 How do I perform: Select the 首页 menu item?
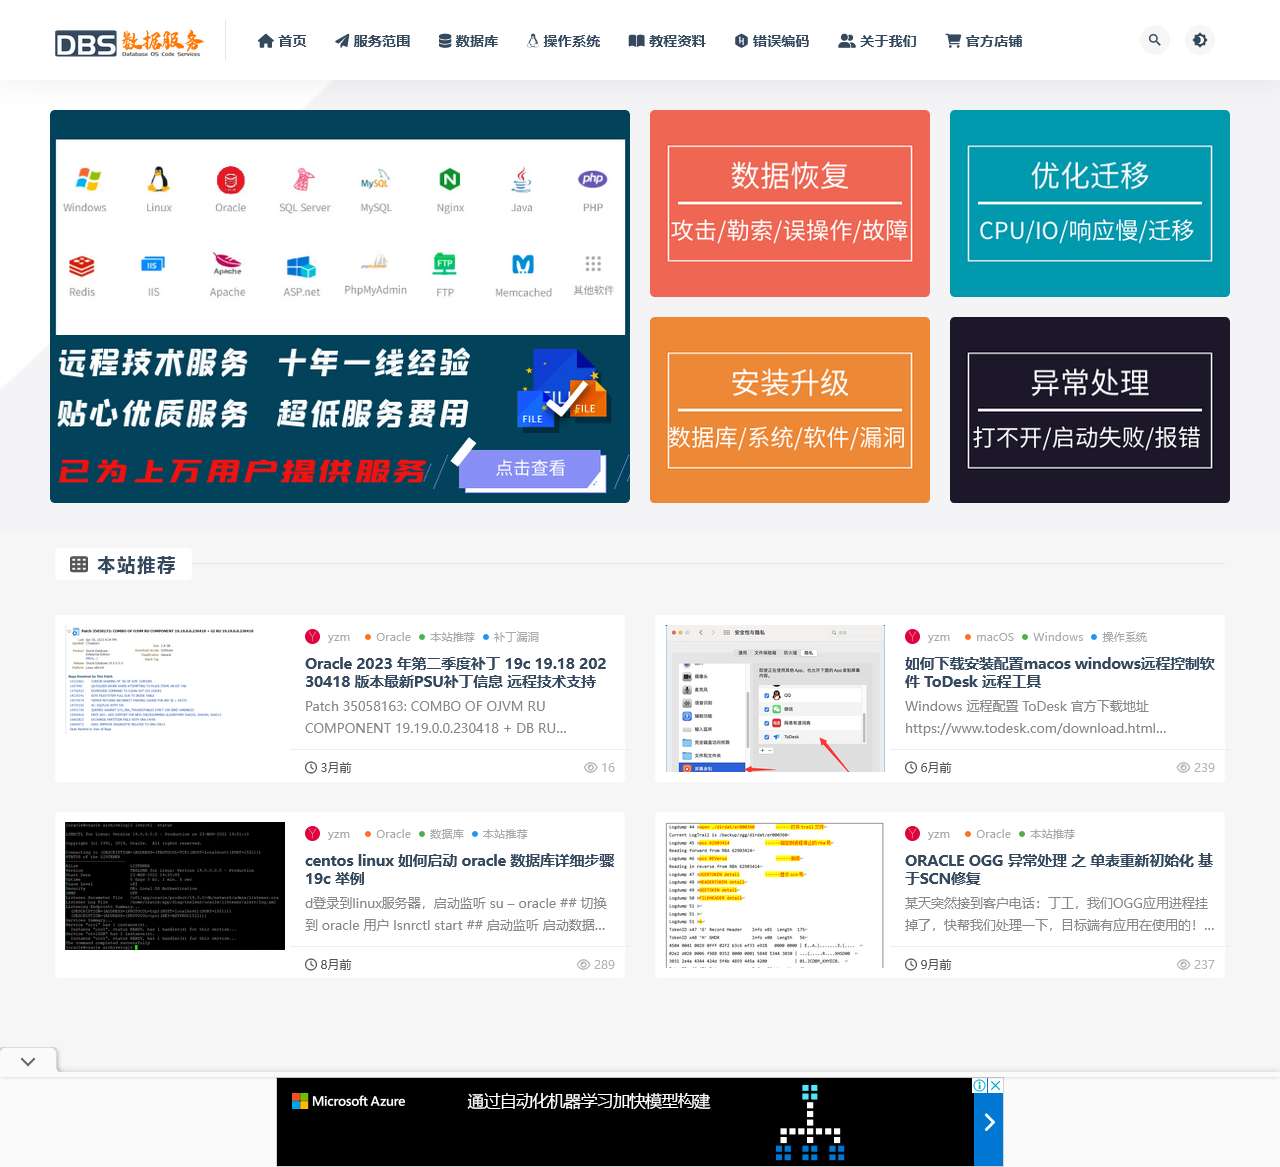point(282,41)
